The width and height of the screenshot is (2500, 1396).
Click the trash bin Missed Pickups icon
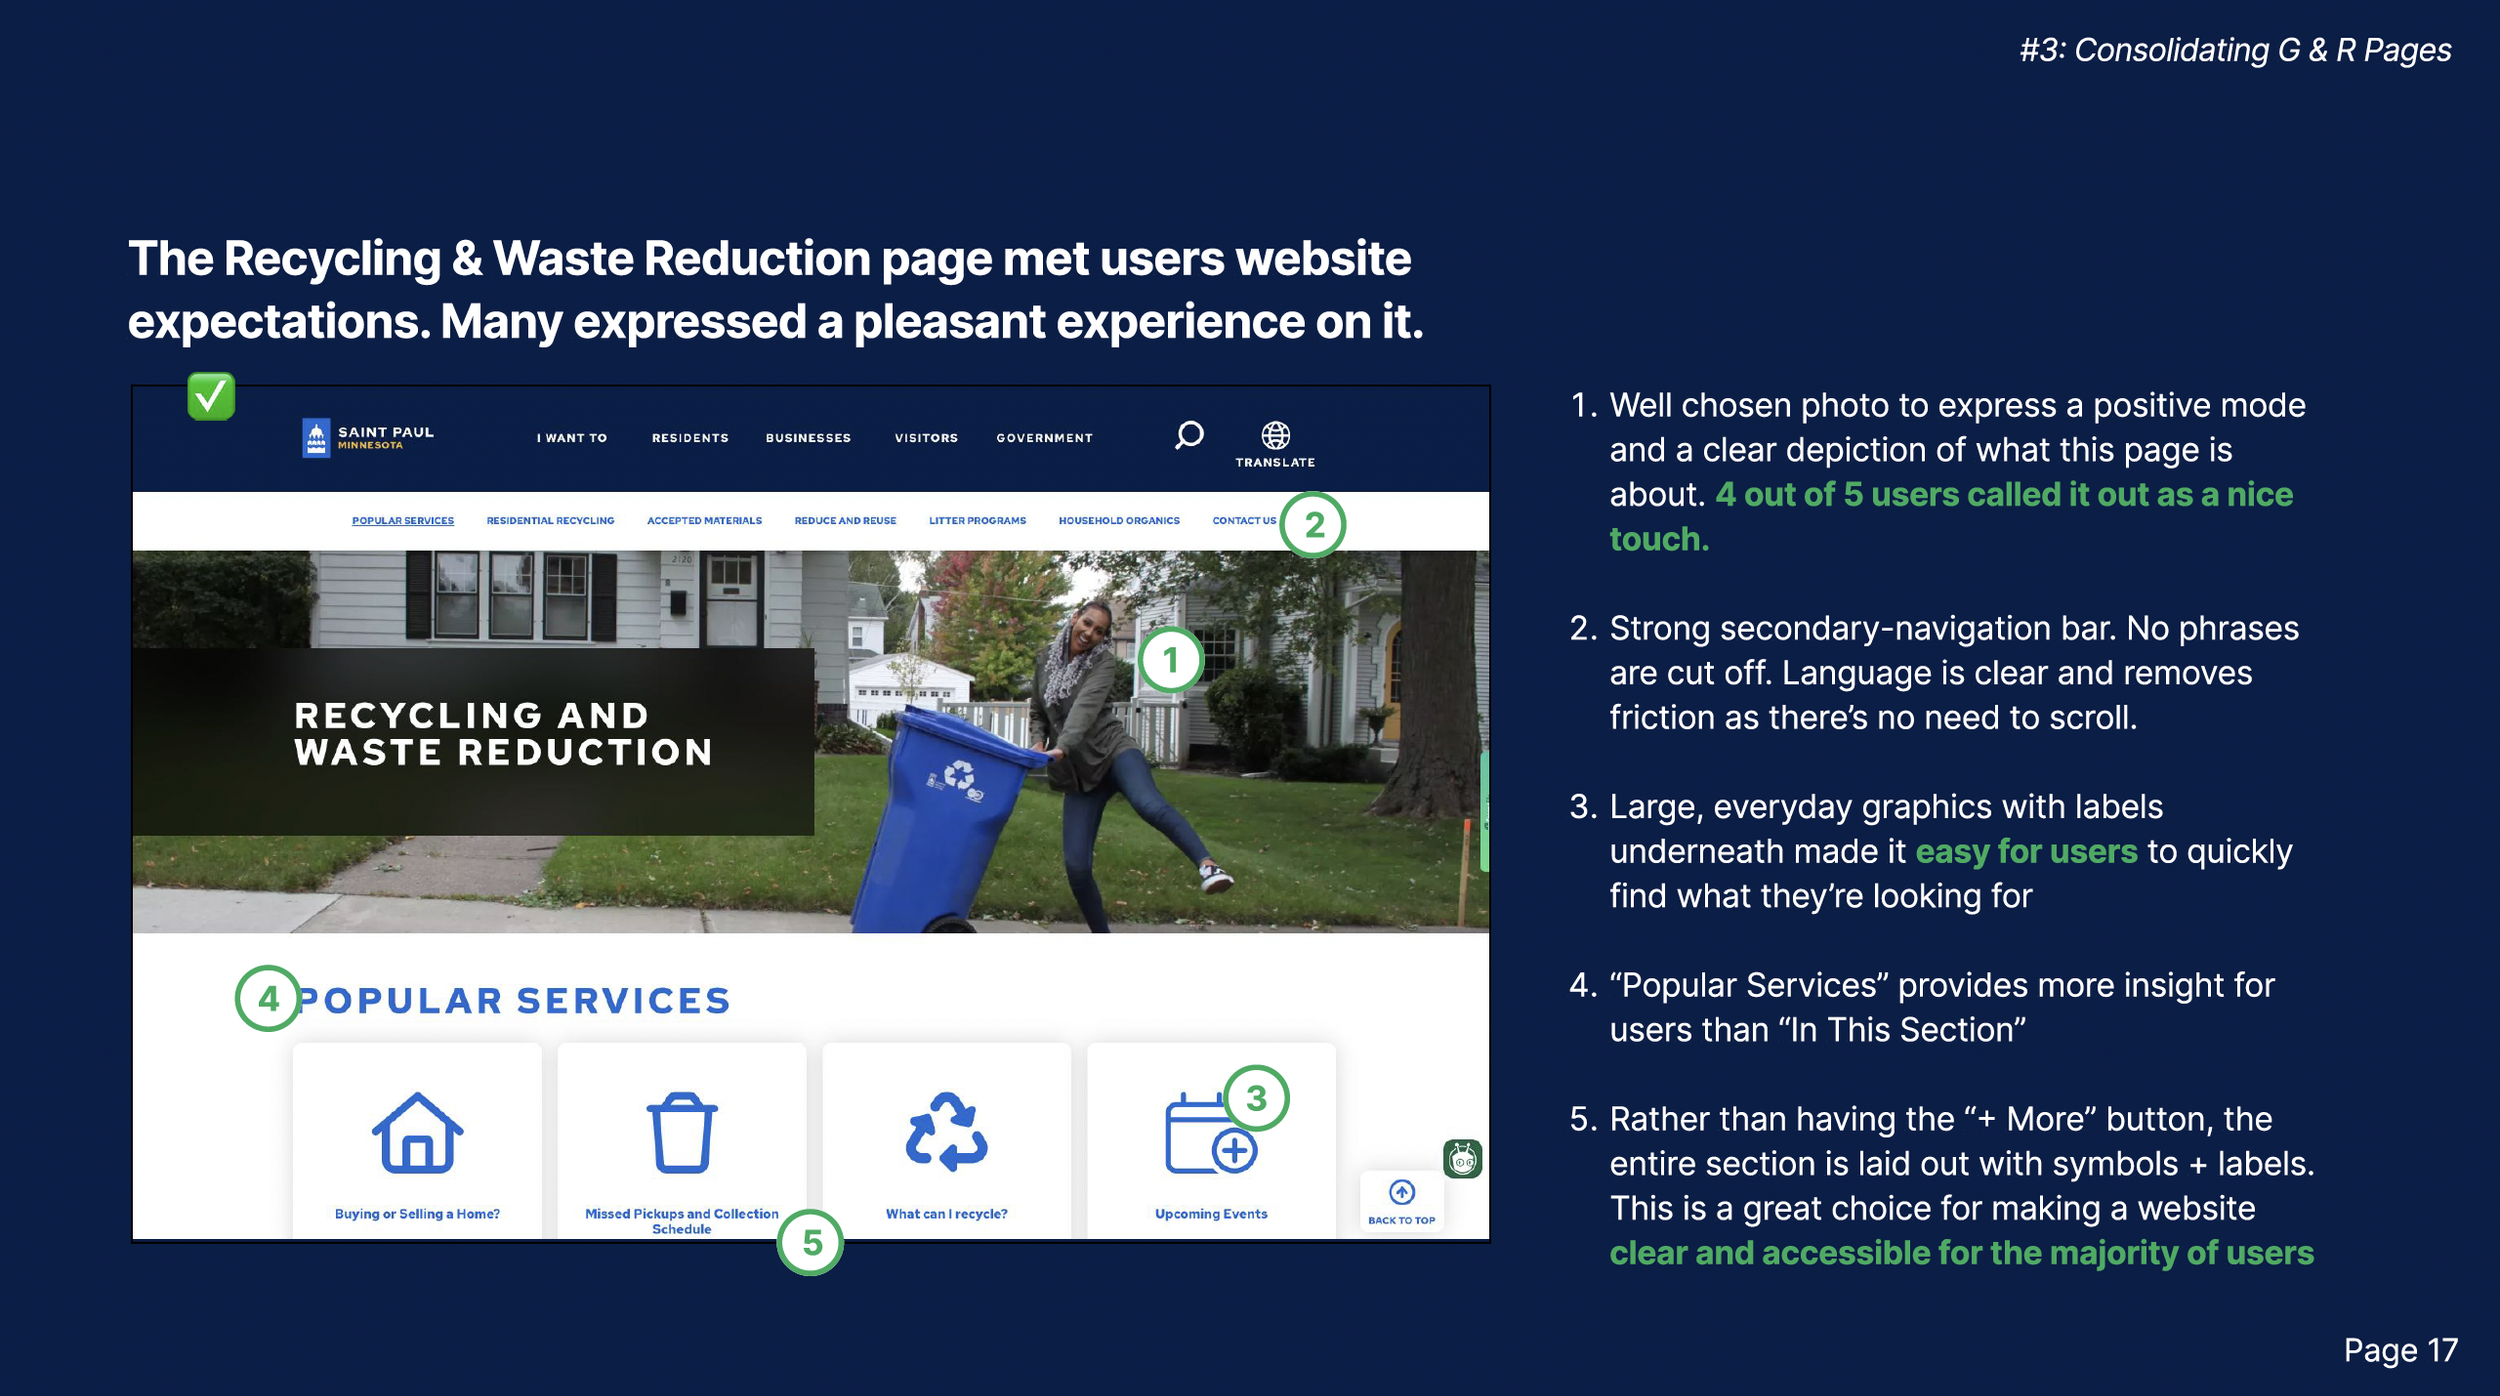682,1132
